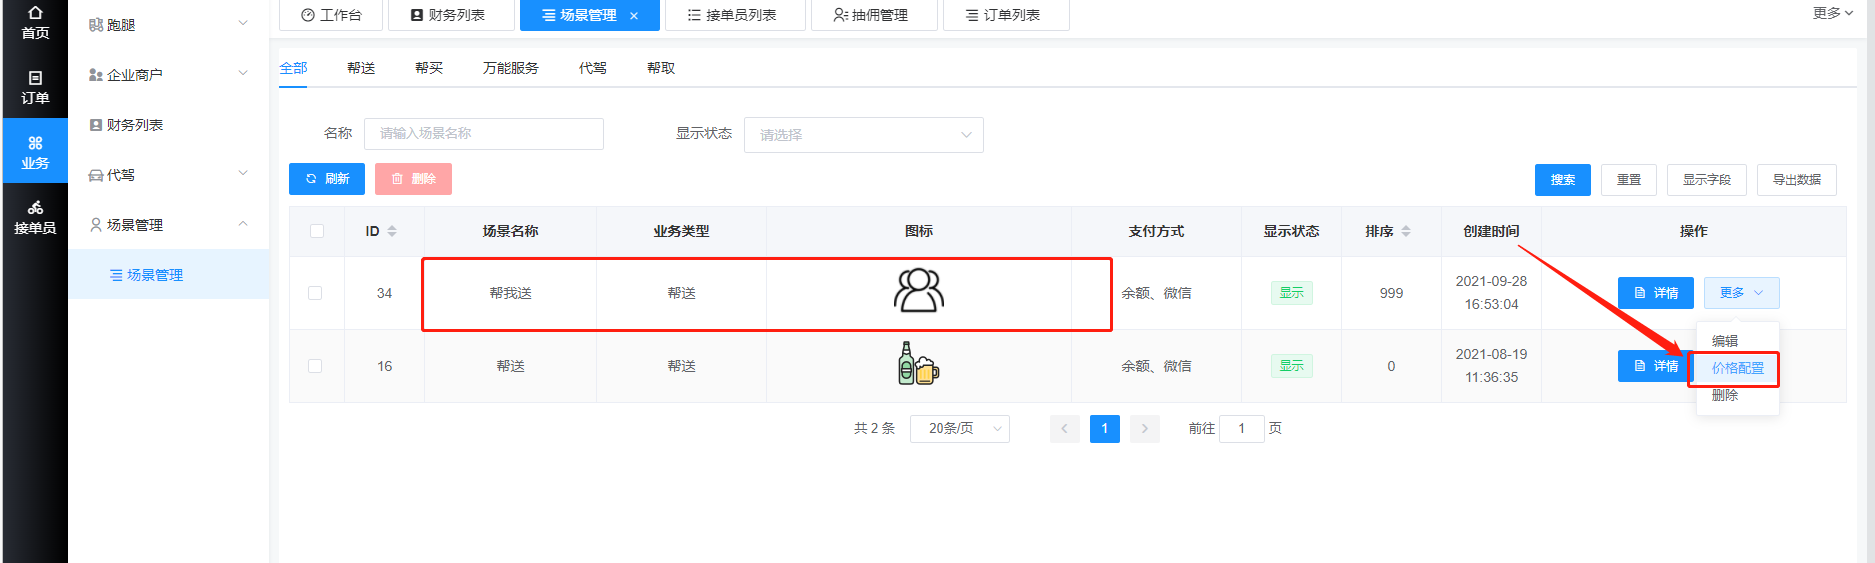Open the 首页 home icon in sidebar
Screen dimensions: 1875x563
point(35,22)
